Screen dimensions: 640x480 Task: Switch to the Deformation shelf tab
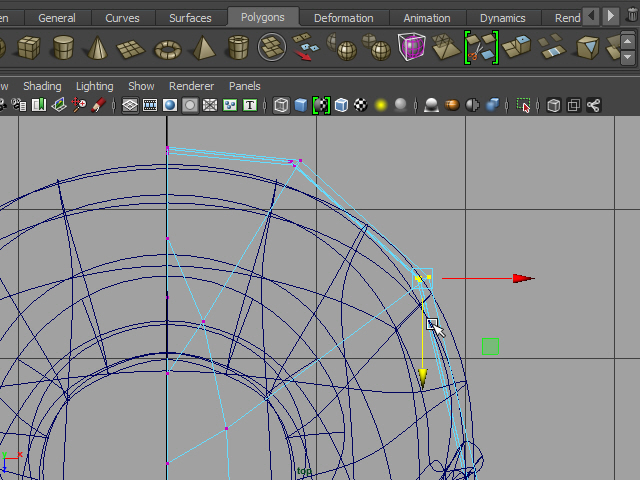pos(344,18)
